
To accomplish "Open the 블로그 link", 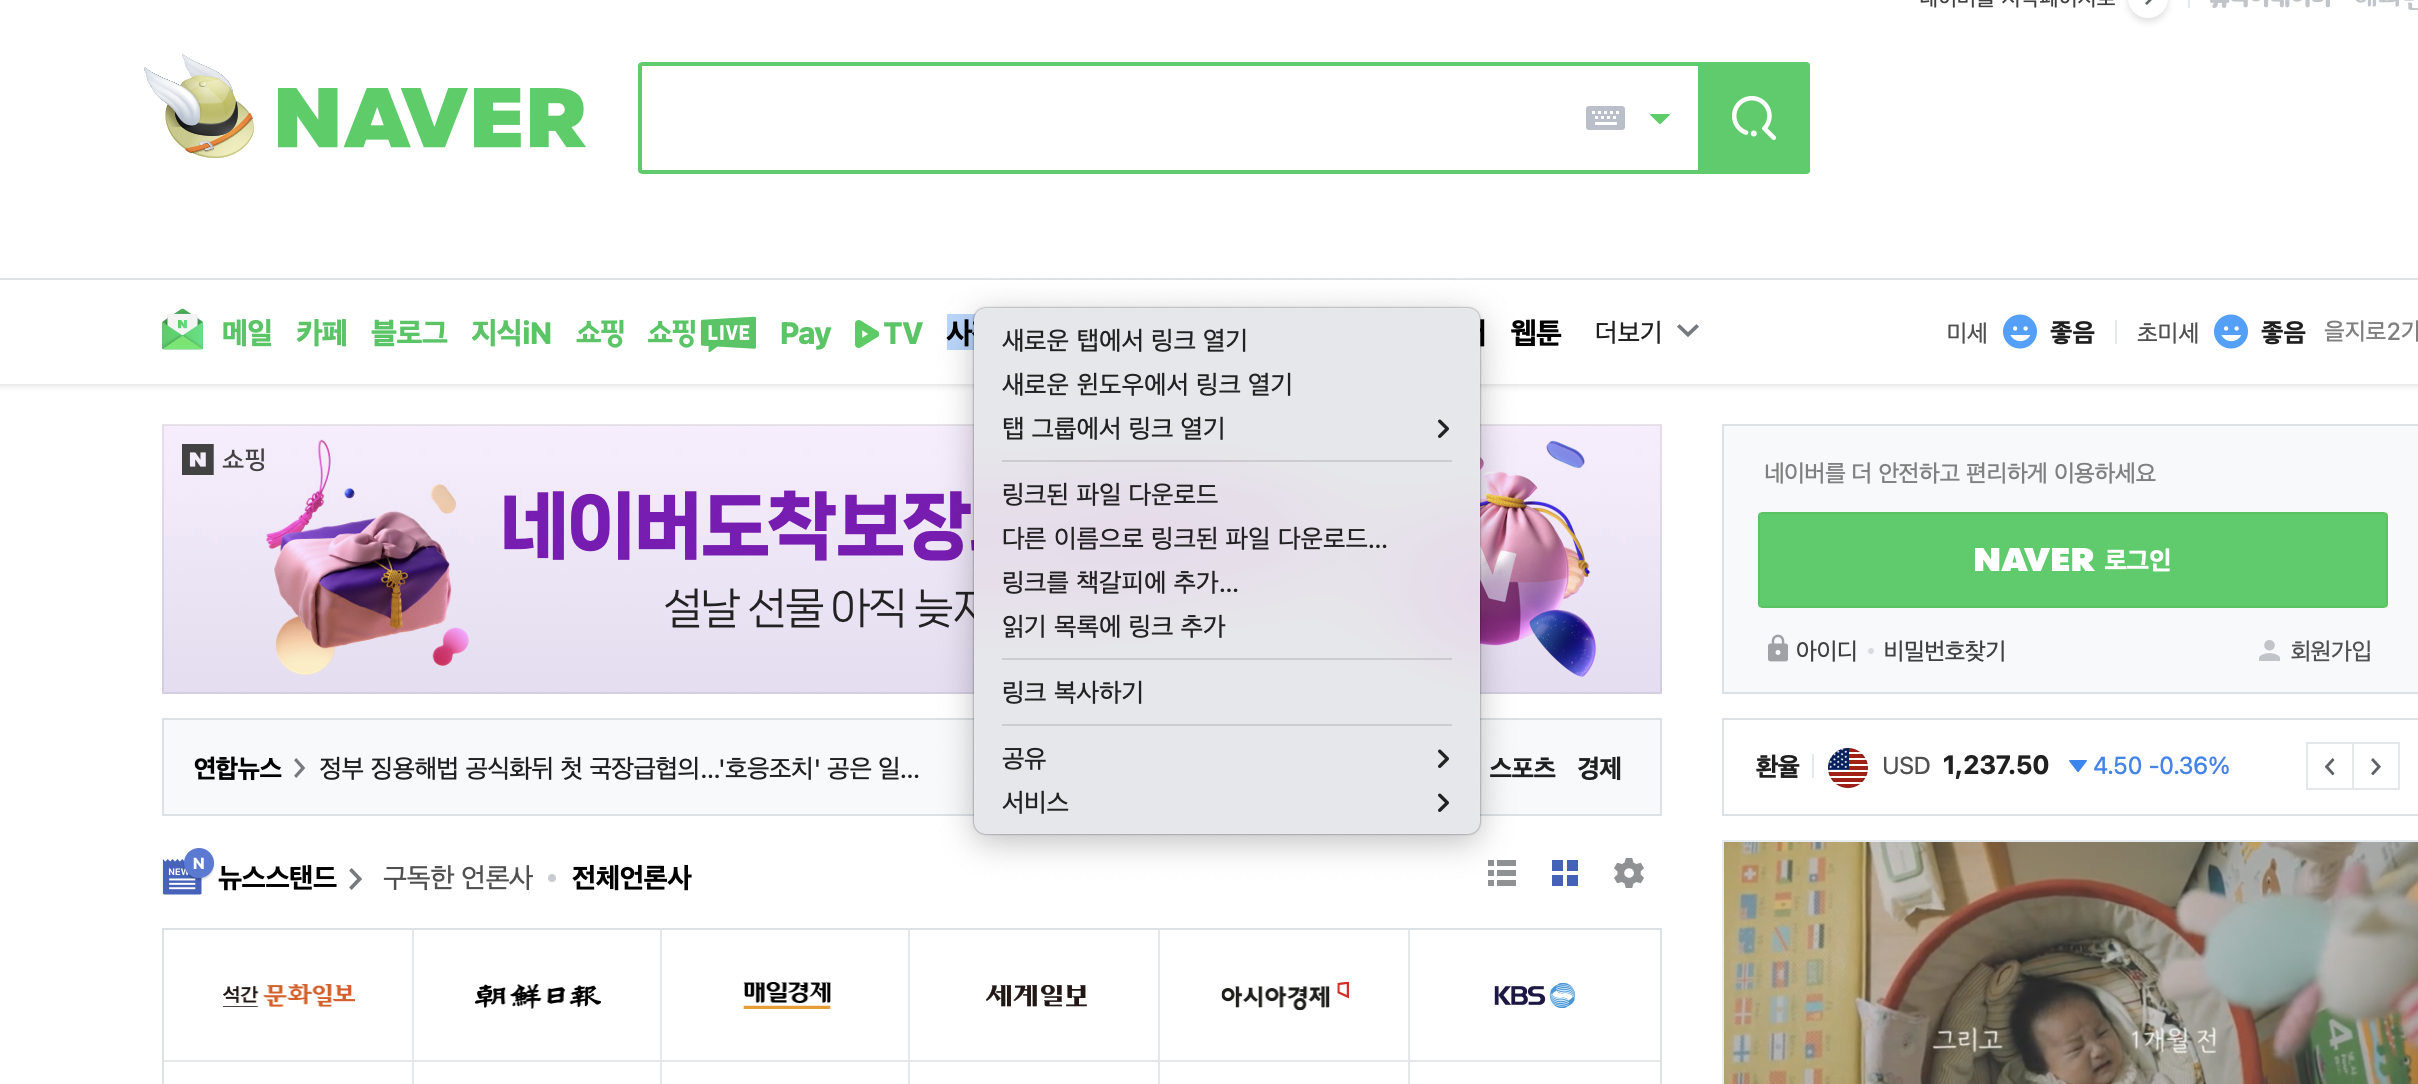I will [x=409, y=332].
